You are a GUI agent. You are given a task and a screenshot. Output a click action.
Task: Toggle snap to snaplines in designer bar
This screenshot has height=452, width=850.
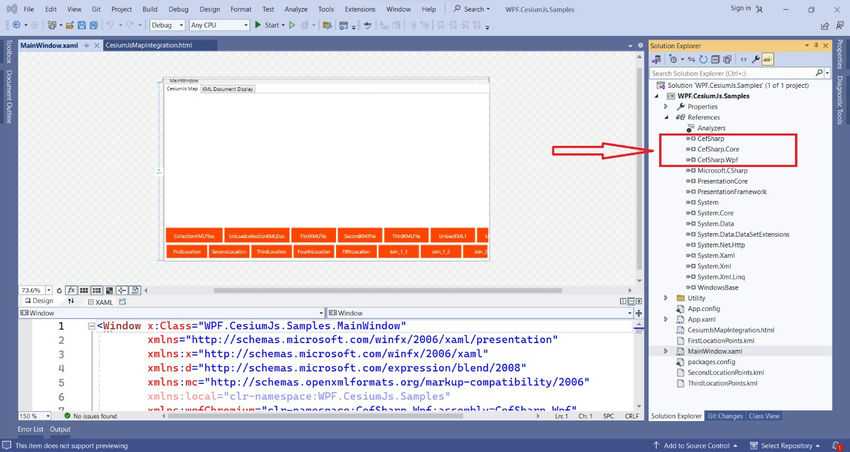point(122,290)
